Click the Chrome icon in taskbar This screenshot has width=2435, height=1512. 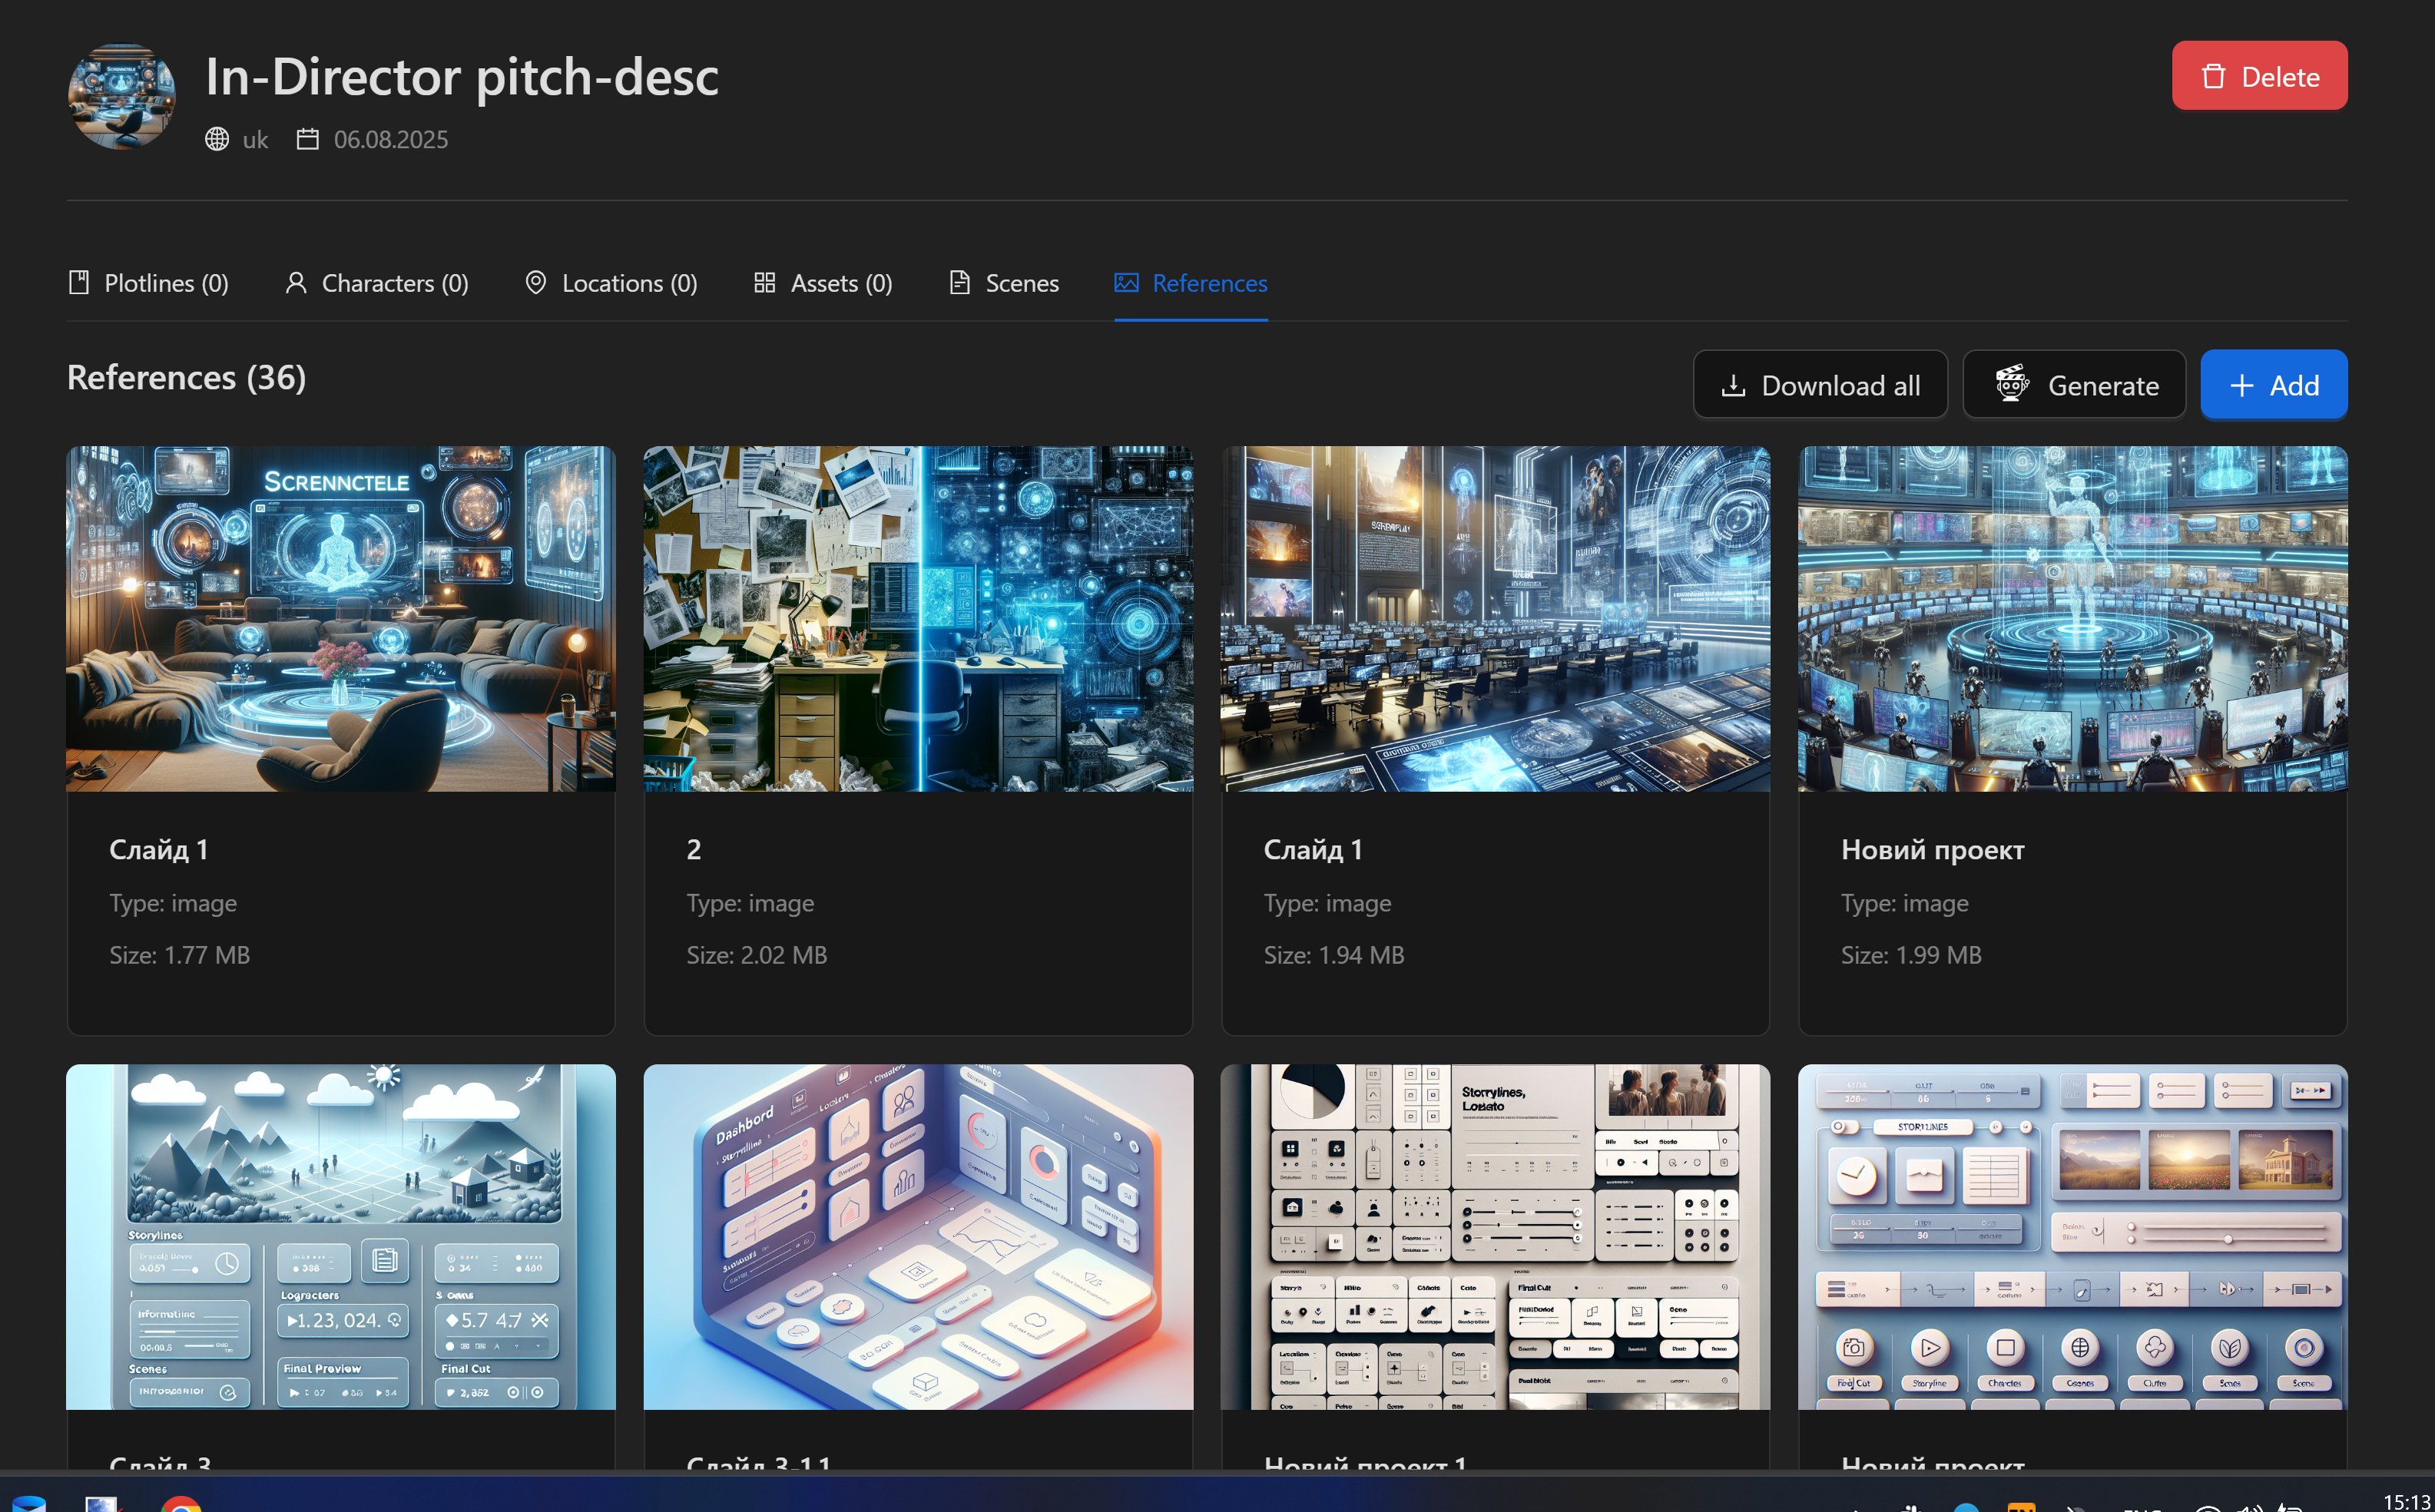(181, 1503)
